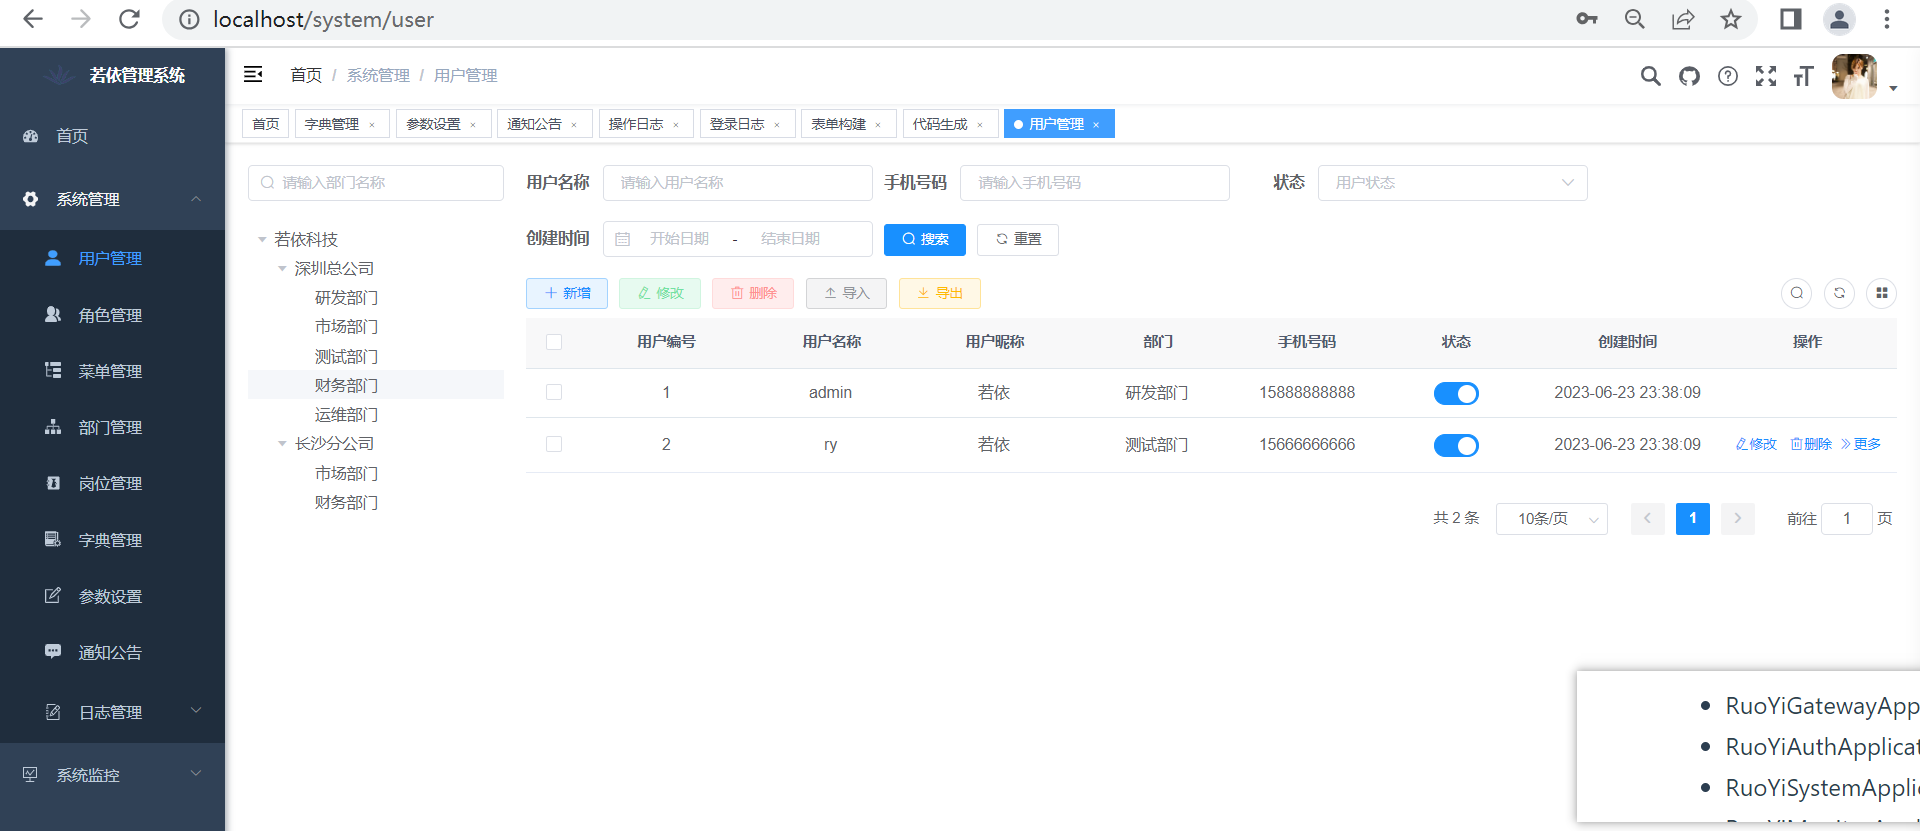The image size is (1920, 831).
Task: Click 删除 link in ry row
Action: click(1811, 444)
